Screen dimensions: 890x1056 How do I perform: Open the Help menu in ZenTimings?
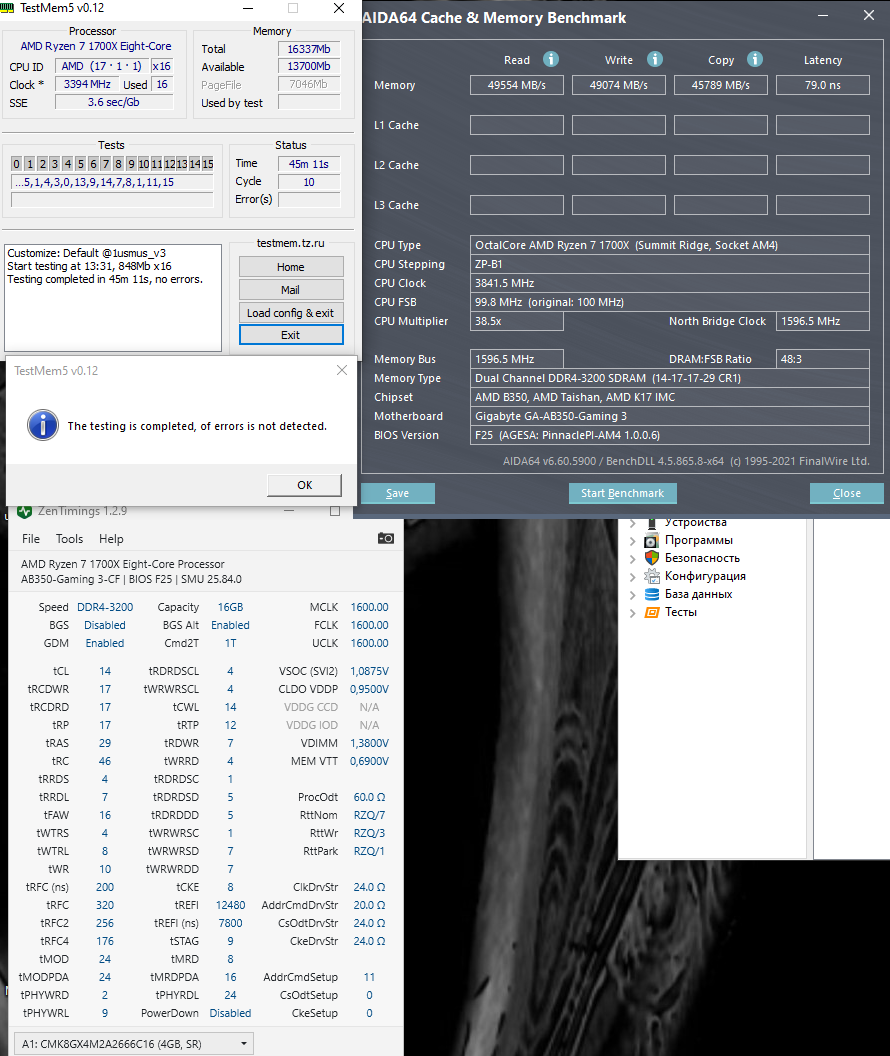111,539
